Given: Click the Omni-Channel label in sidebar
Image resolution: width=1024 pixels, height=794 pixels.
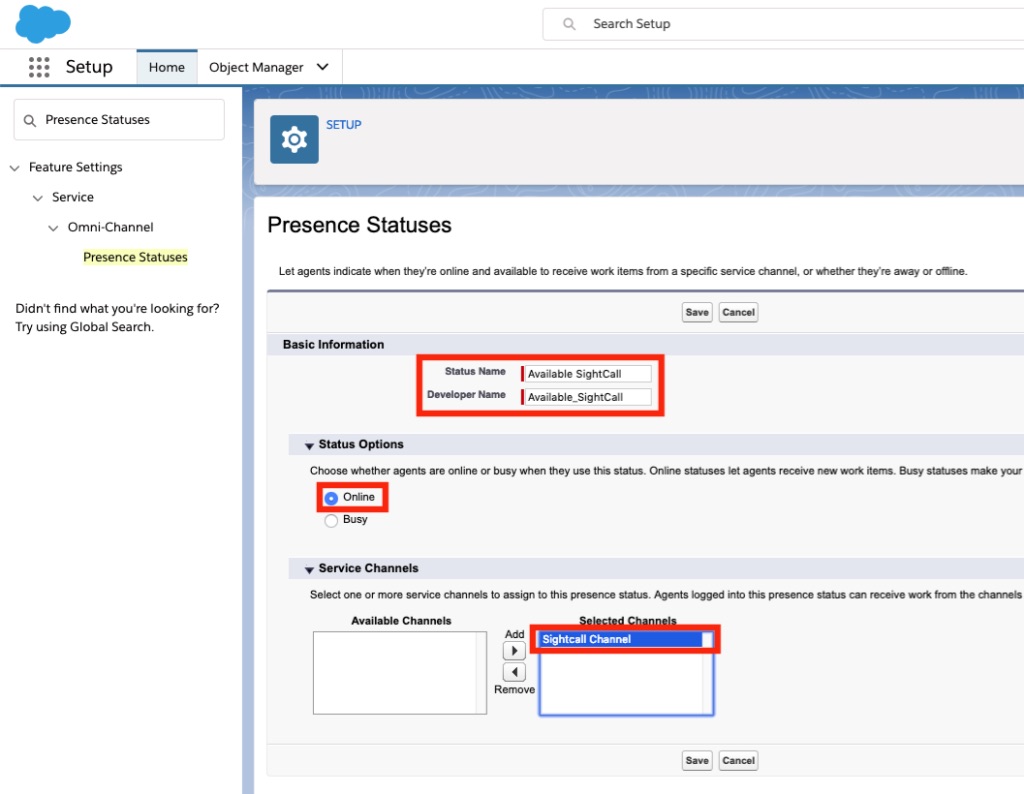Looking at the screenshot, I should [110, 227].
